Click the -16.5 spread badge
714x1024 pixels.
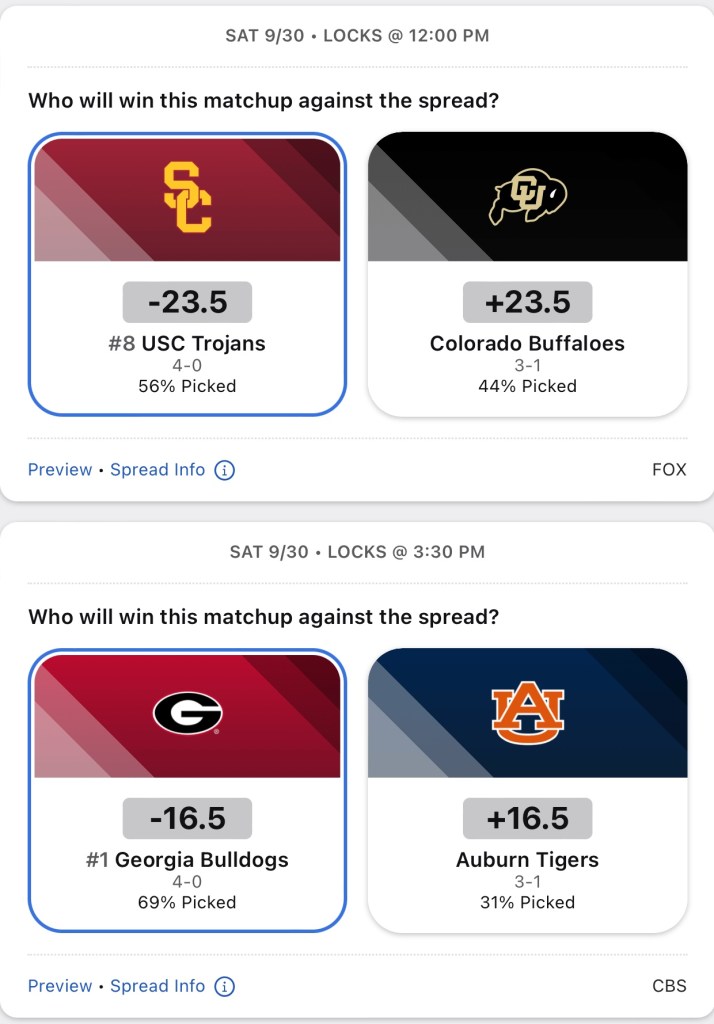pyautogui.click(x=188, y=818)
